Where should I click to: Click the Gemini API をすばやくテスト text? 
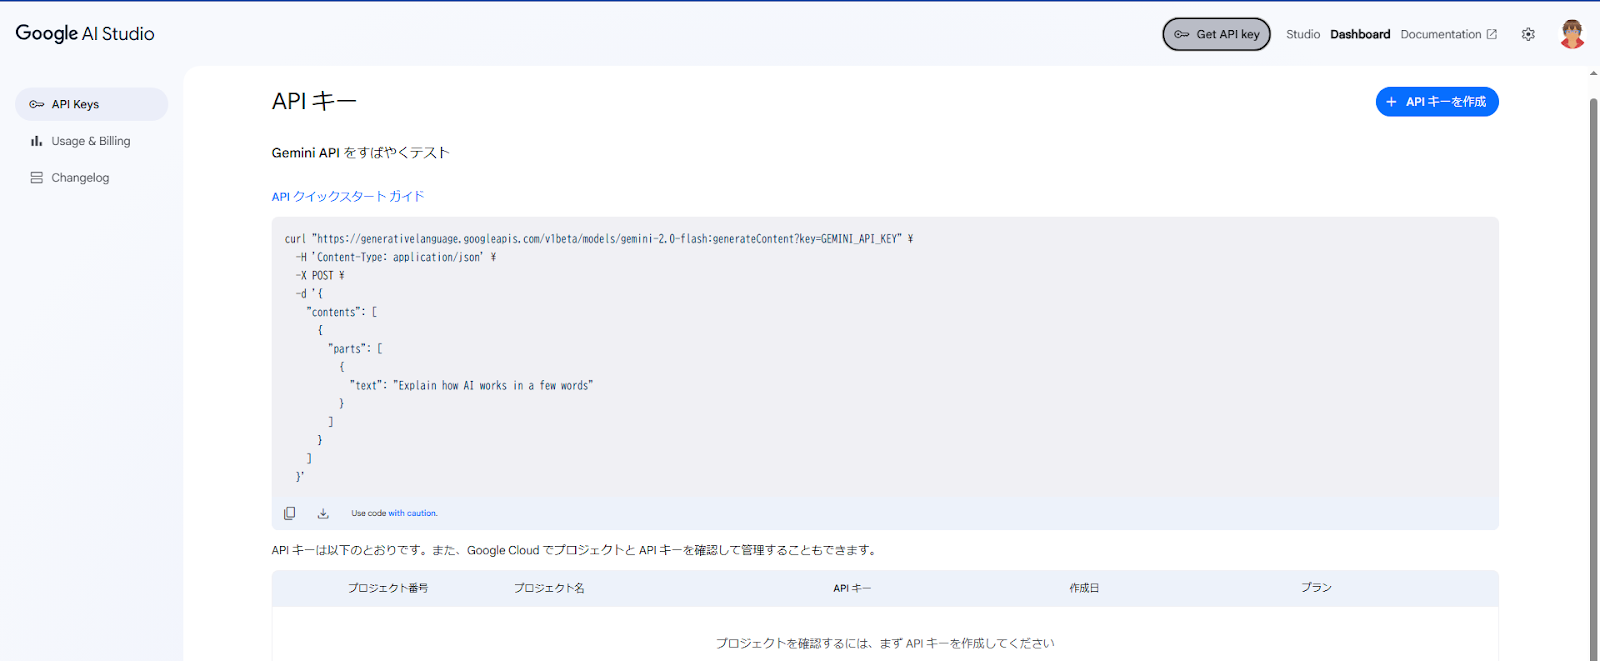(x=361, y=153)
